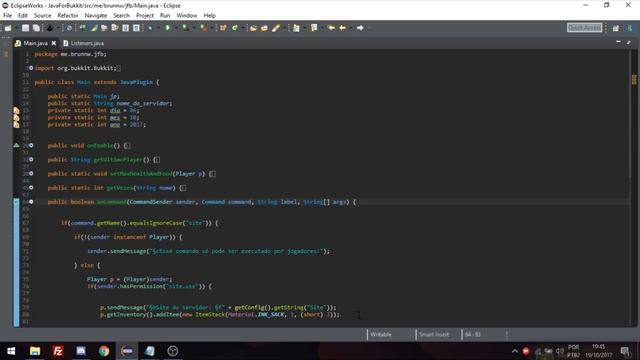Show hidden system tray icons

[514, 351]
